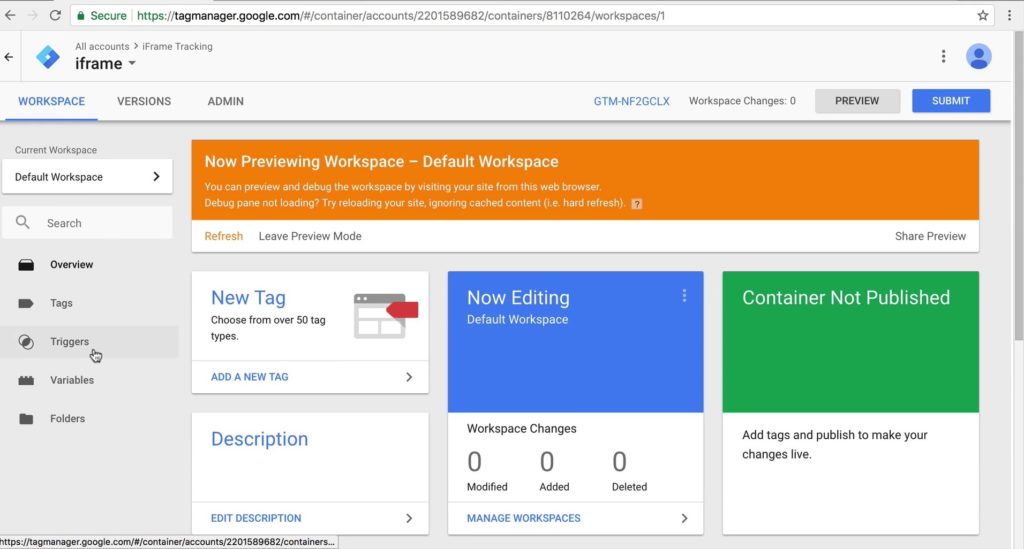Click the Tags label icon
The height and width of the screenshot is (549, 1024).
pos(26,303)
